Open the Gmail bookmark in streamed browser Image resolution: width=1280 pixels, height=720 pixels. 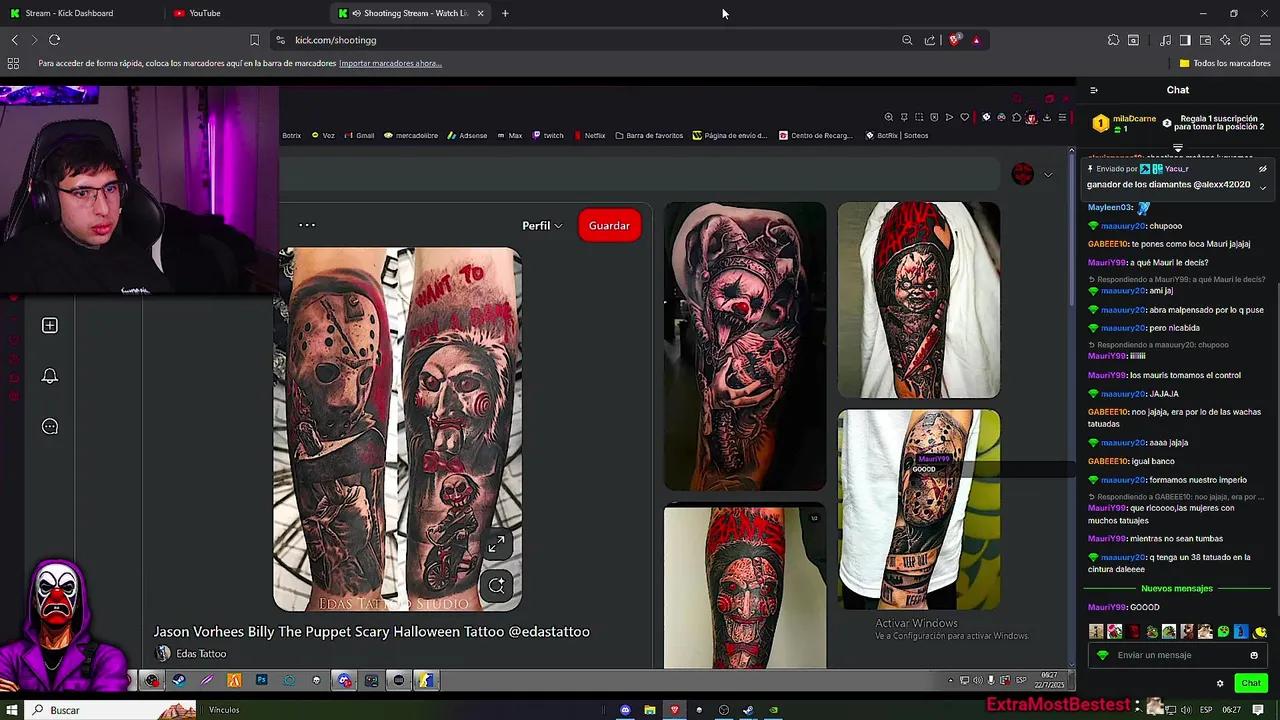[360, 135]
